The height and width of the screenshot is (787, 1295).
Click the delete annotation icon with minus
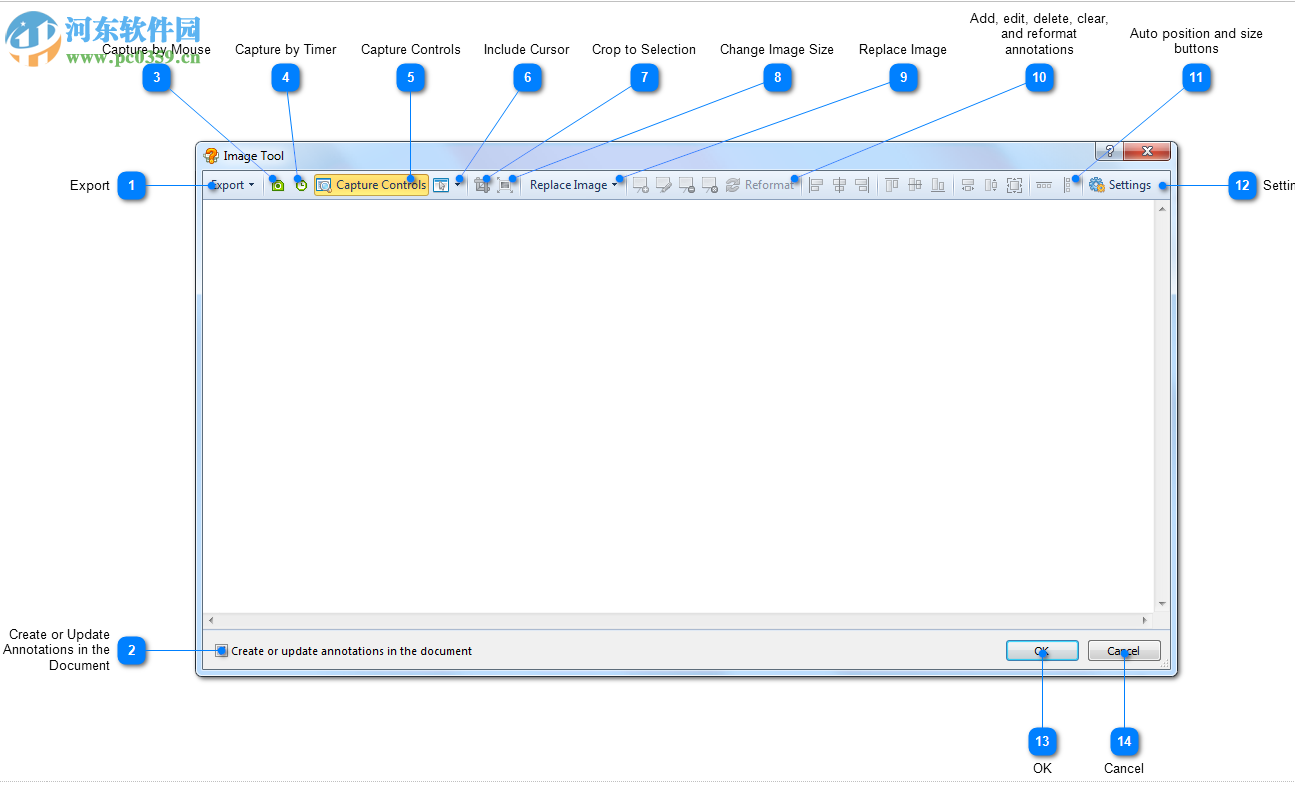point(686,185)
